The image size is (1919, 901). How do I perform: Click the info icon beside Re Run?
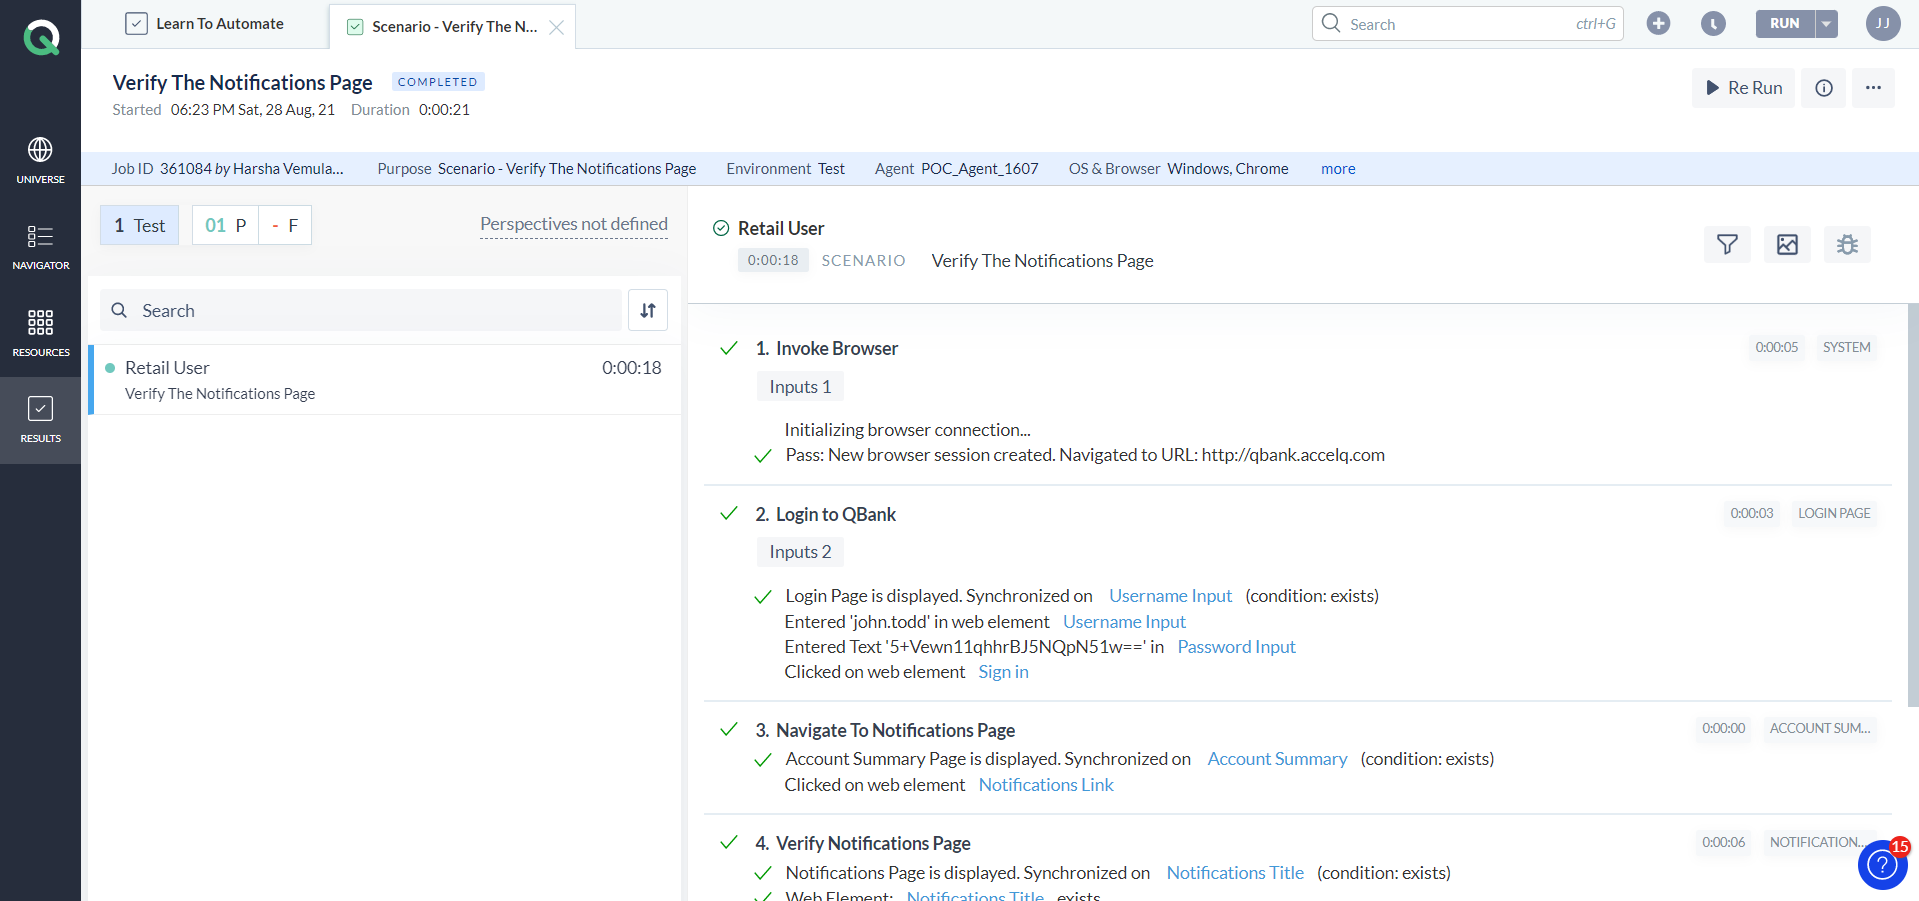1824,88
